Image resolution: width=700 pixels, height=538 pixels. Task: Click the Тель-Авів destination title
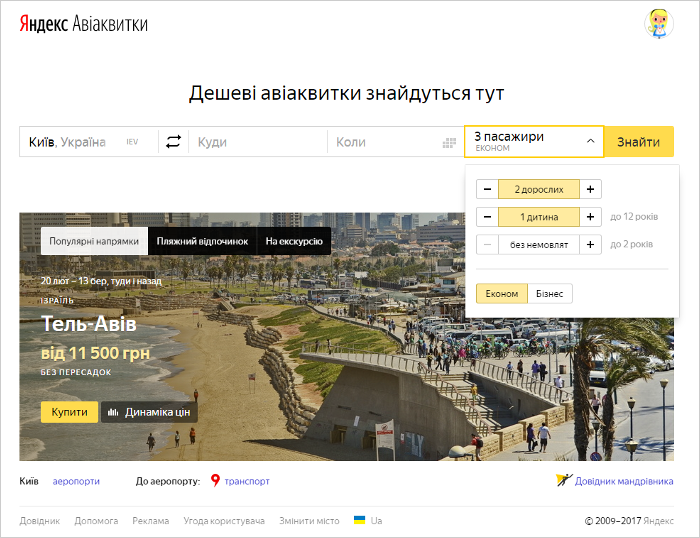click(x=89, y=324)
